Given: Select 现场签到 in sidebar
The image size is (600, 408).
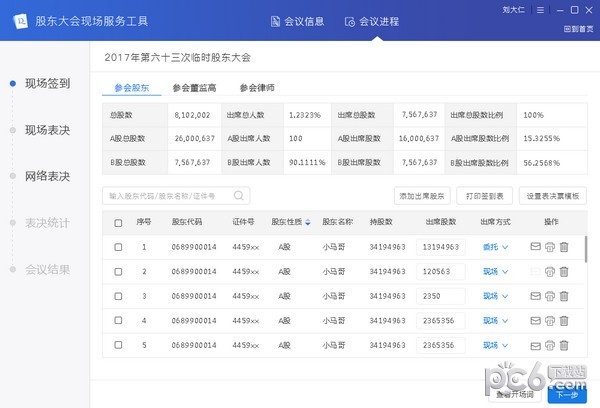Looking at the screenshot, I should pos(47,83).
